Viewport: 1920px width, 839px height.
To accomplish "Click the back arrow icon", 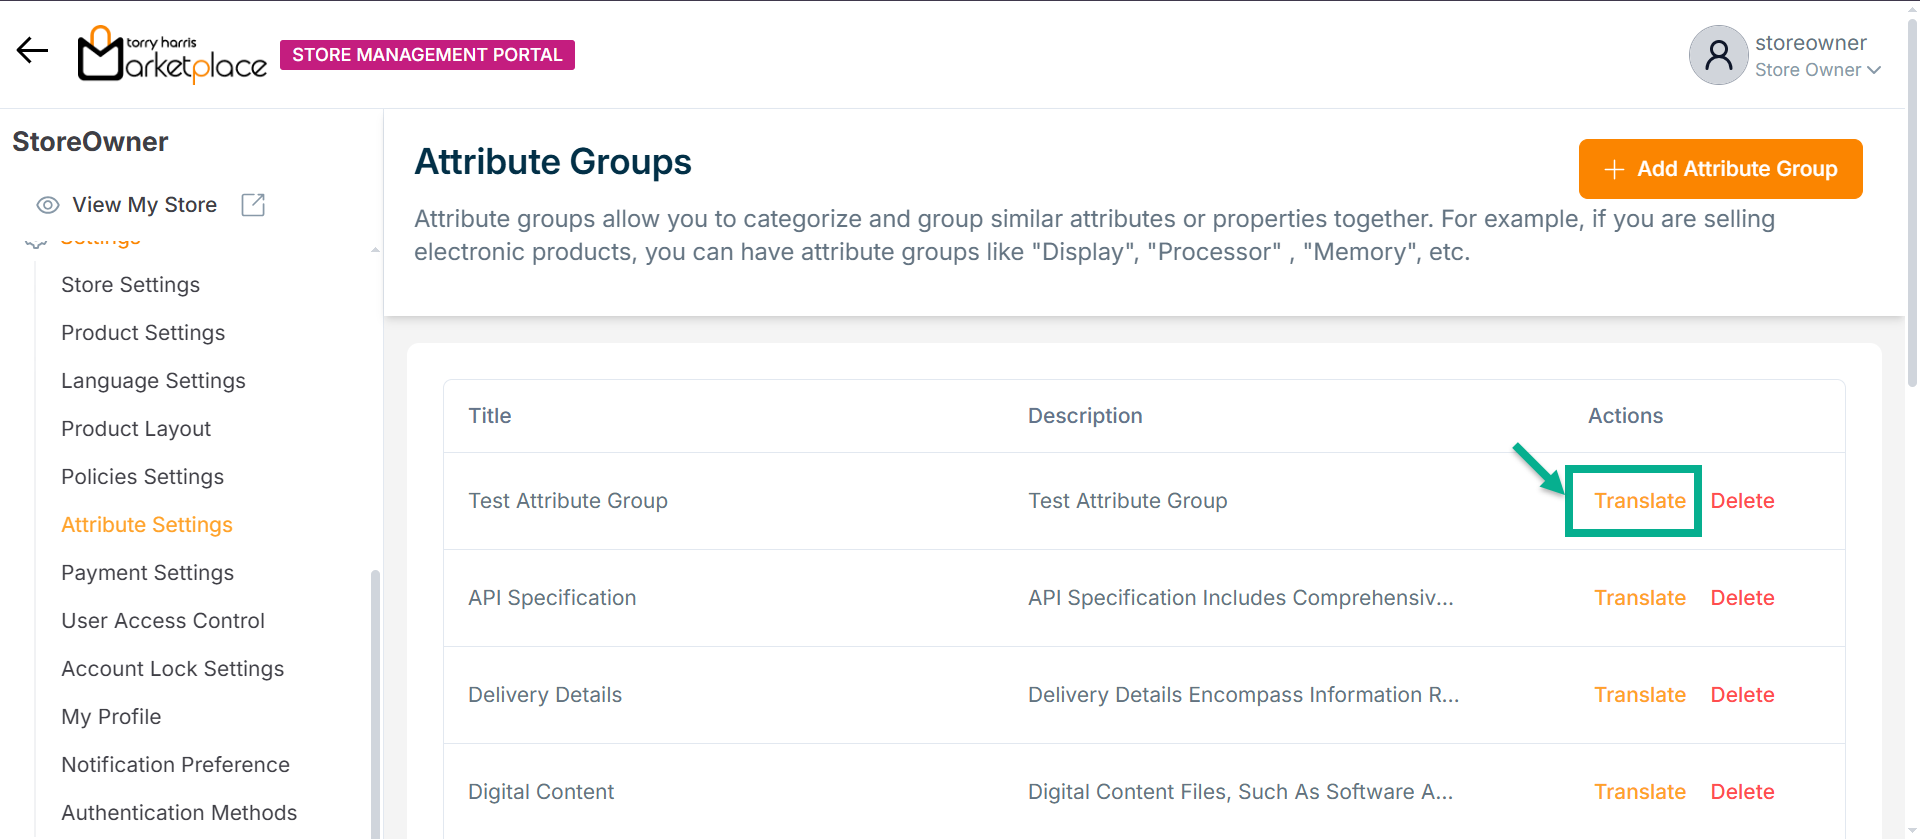I will 32,51.
